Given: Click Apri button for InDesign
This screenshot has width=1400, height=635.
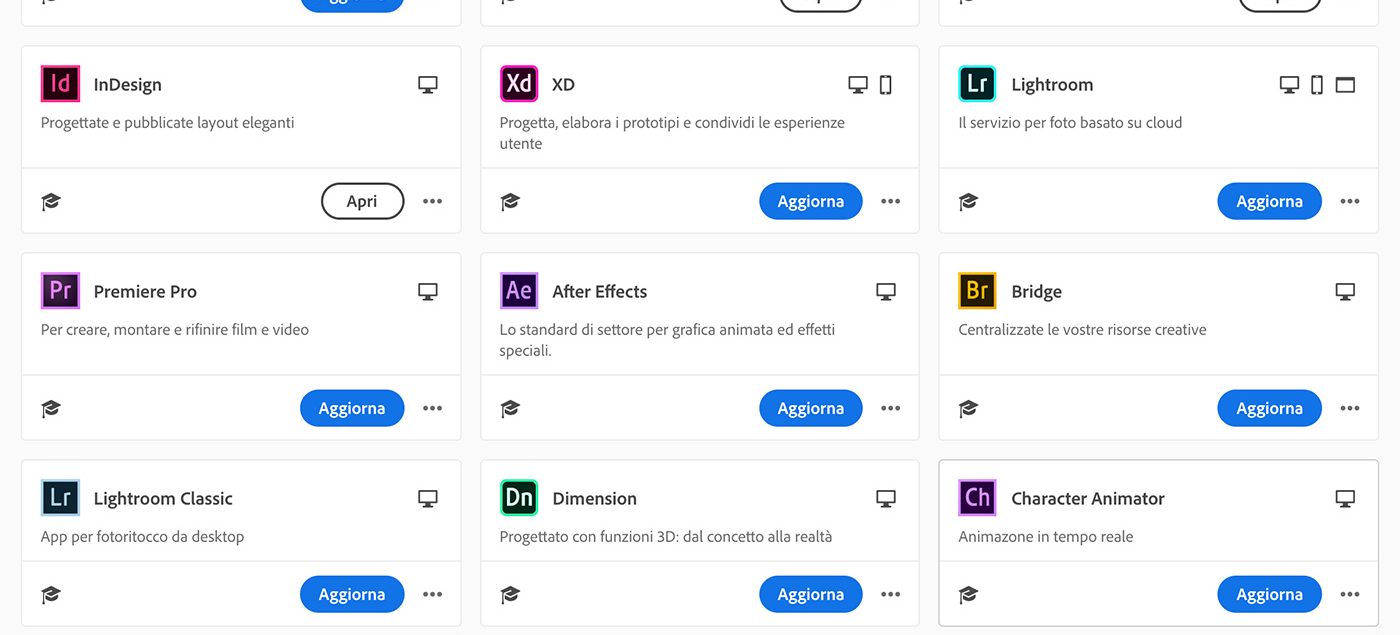Looking at the screenshot, I should point(362,201).
